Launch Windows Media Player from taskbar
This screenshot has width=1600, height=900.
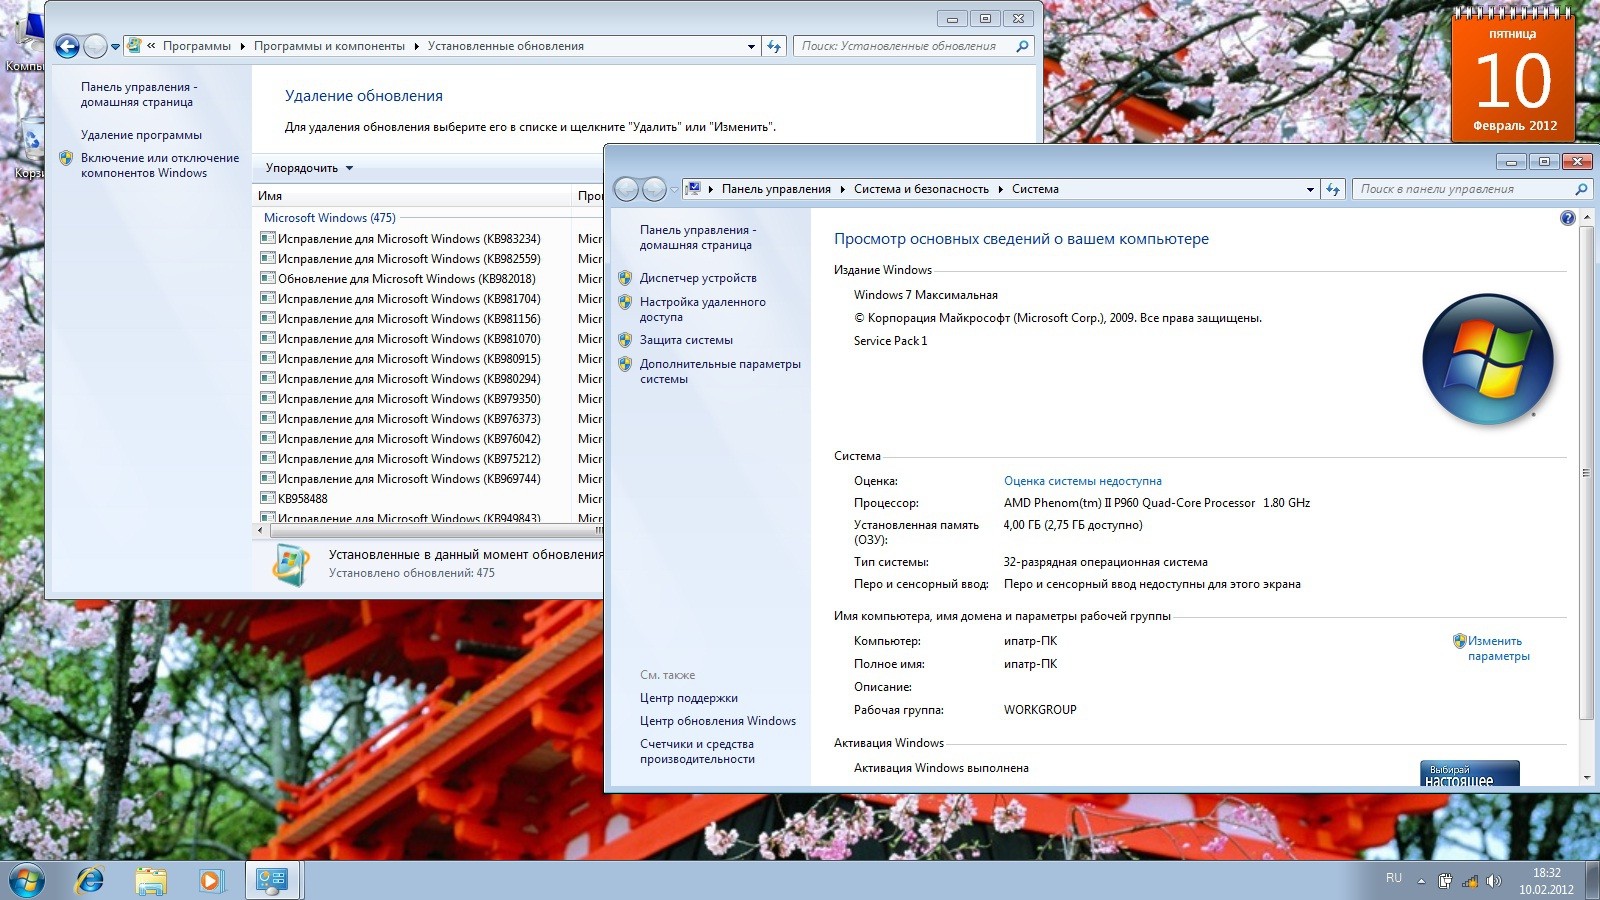point(210,881)
